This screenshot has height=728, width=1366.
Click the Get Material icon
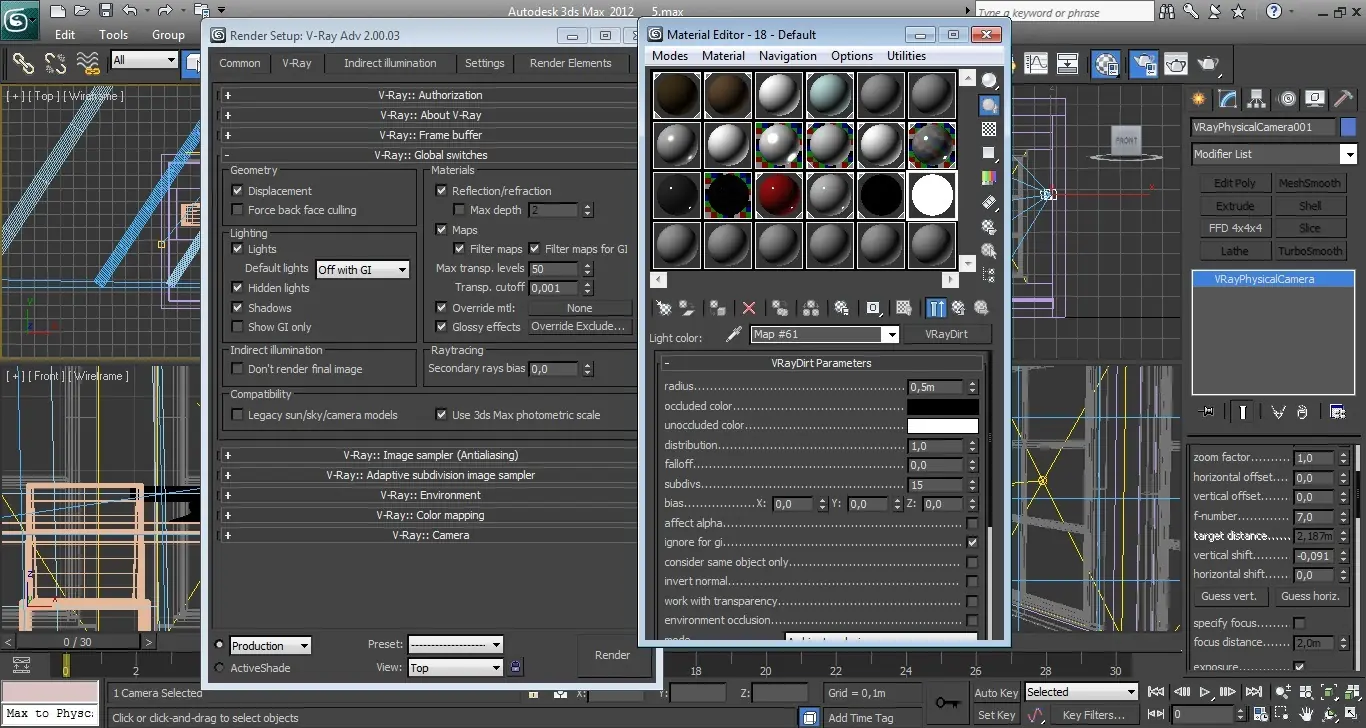click(x=662, y=308)
